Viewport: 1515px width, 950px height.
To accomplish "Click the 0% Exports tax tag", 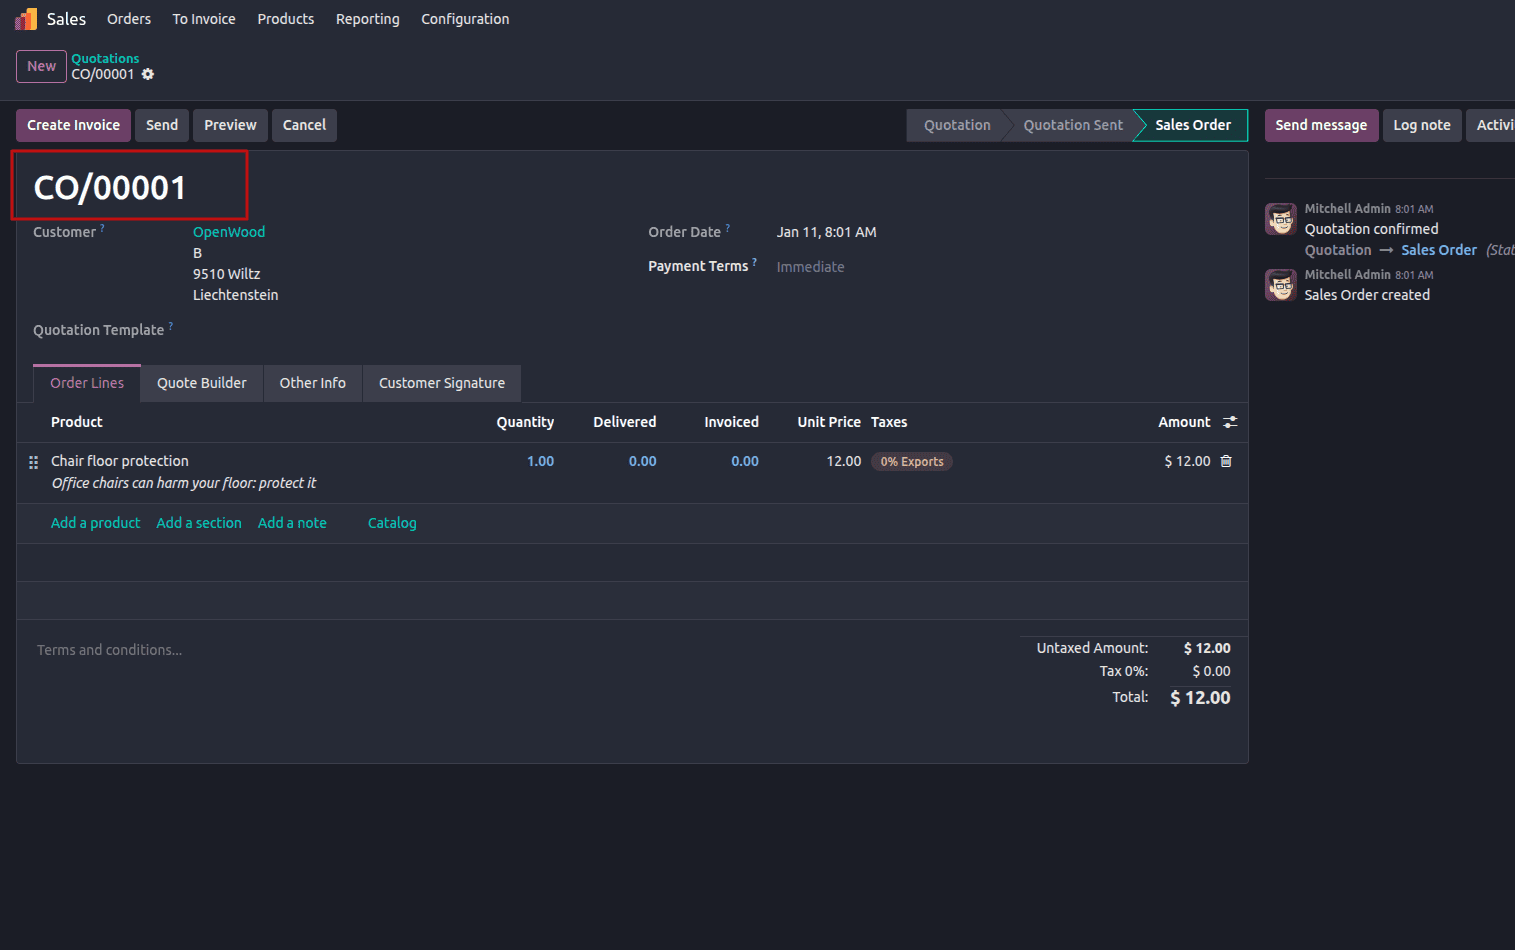I will [912, 462].
